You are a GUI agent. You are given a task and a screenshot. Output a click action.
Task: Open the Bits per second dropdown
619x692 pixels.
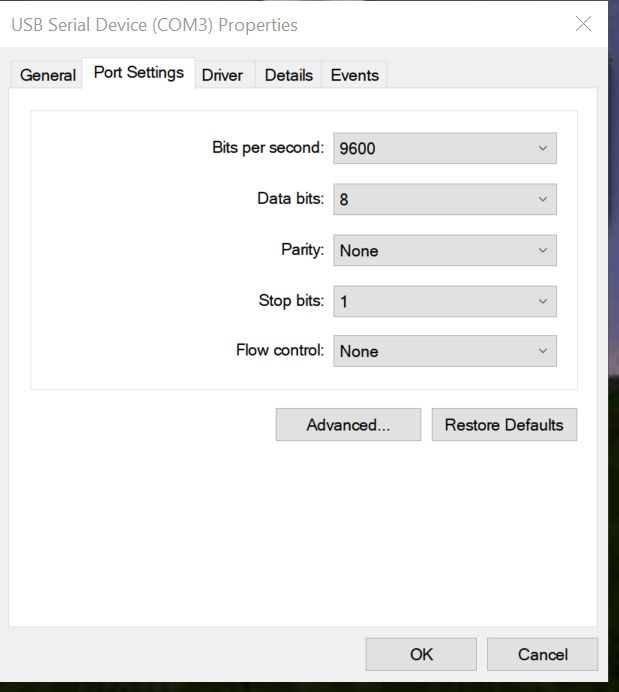point(445,148)
